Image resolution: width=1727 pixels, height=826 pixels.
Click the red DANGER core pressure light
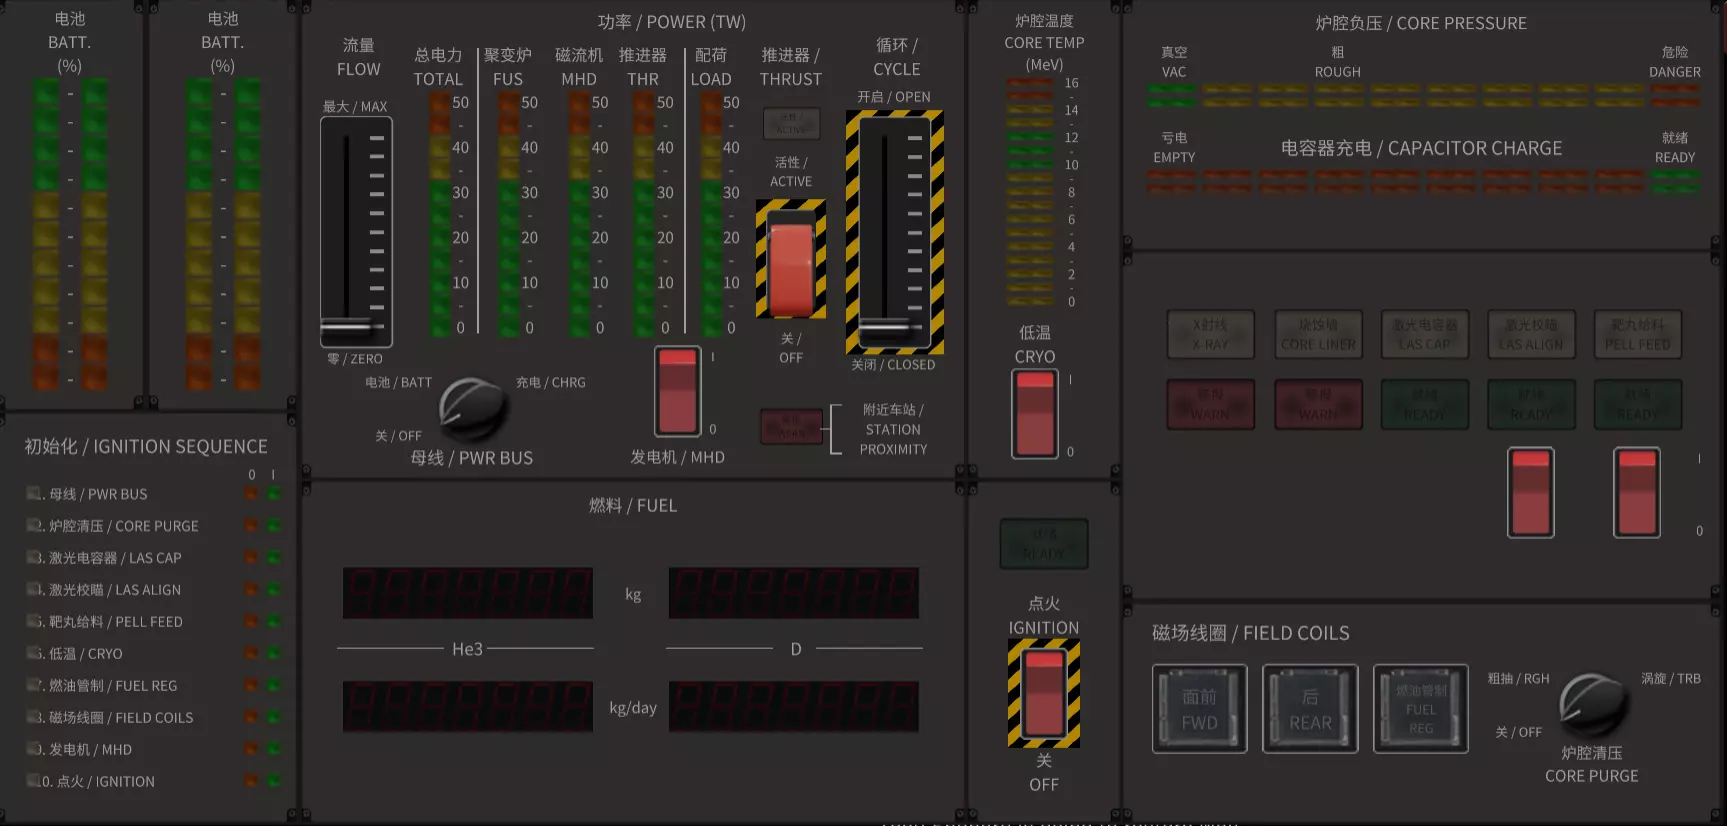coord(1676,96)
